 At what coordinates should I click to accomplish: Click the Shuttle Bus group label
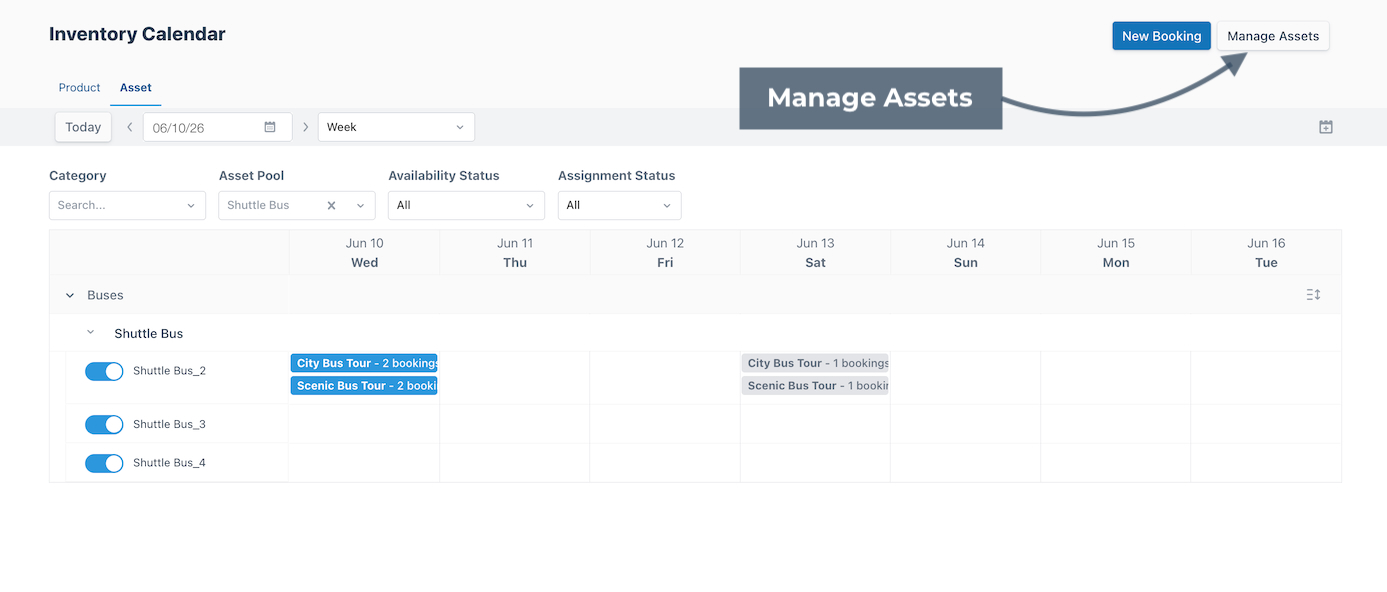149,333
